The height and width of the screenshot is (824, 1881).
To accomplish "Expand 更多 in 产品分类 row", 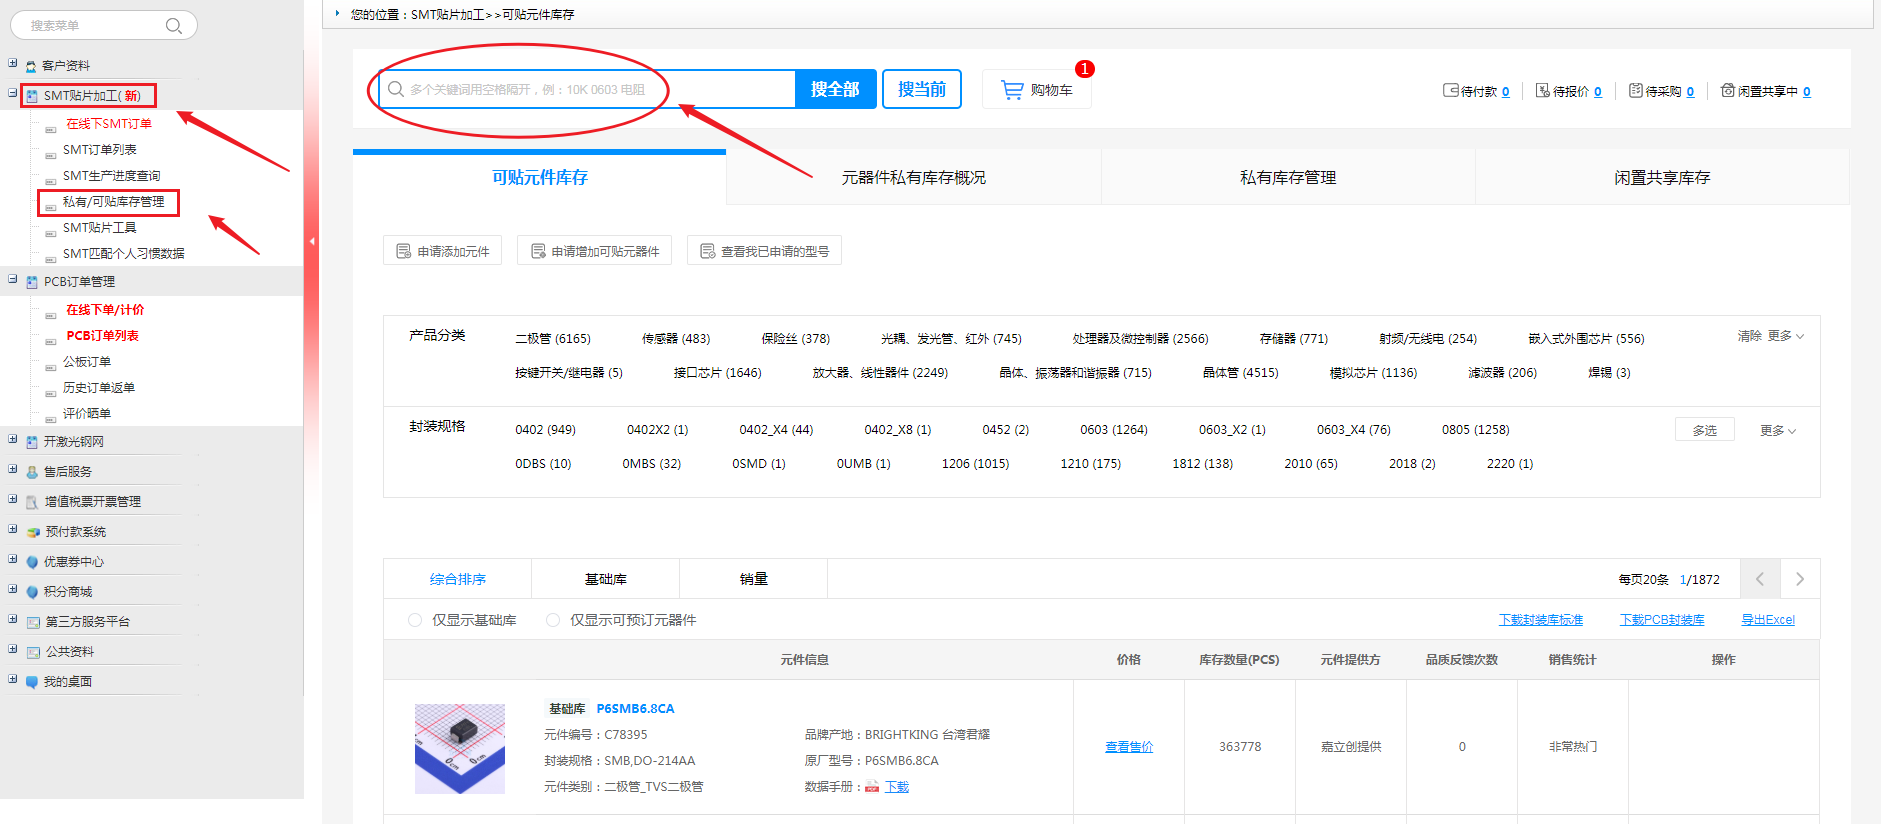I will 1785,336.
